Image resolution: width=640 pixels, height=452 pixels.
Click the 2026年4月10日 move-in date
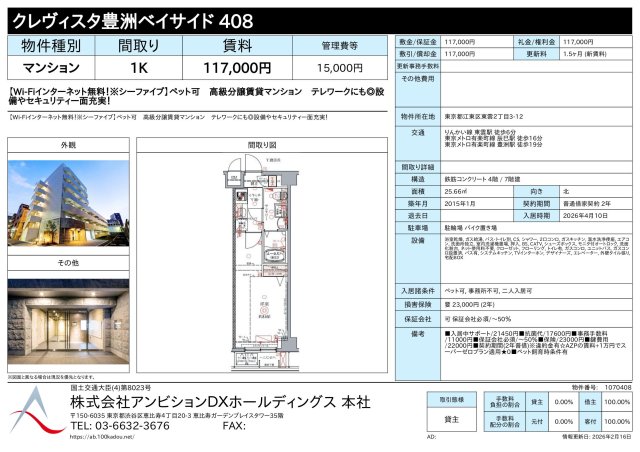585,215
